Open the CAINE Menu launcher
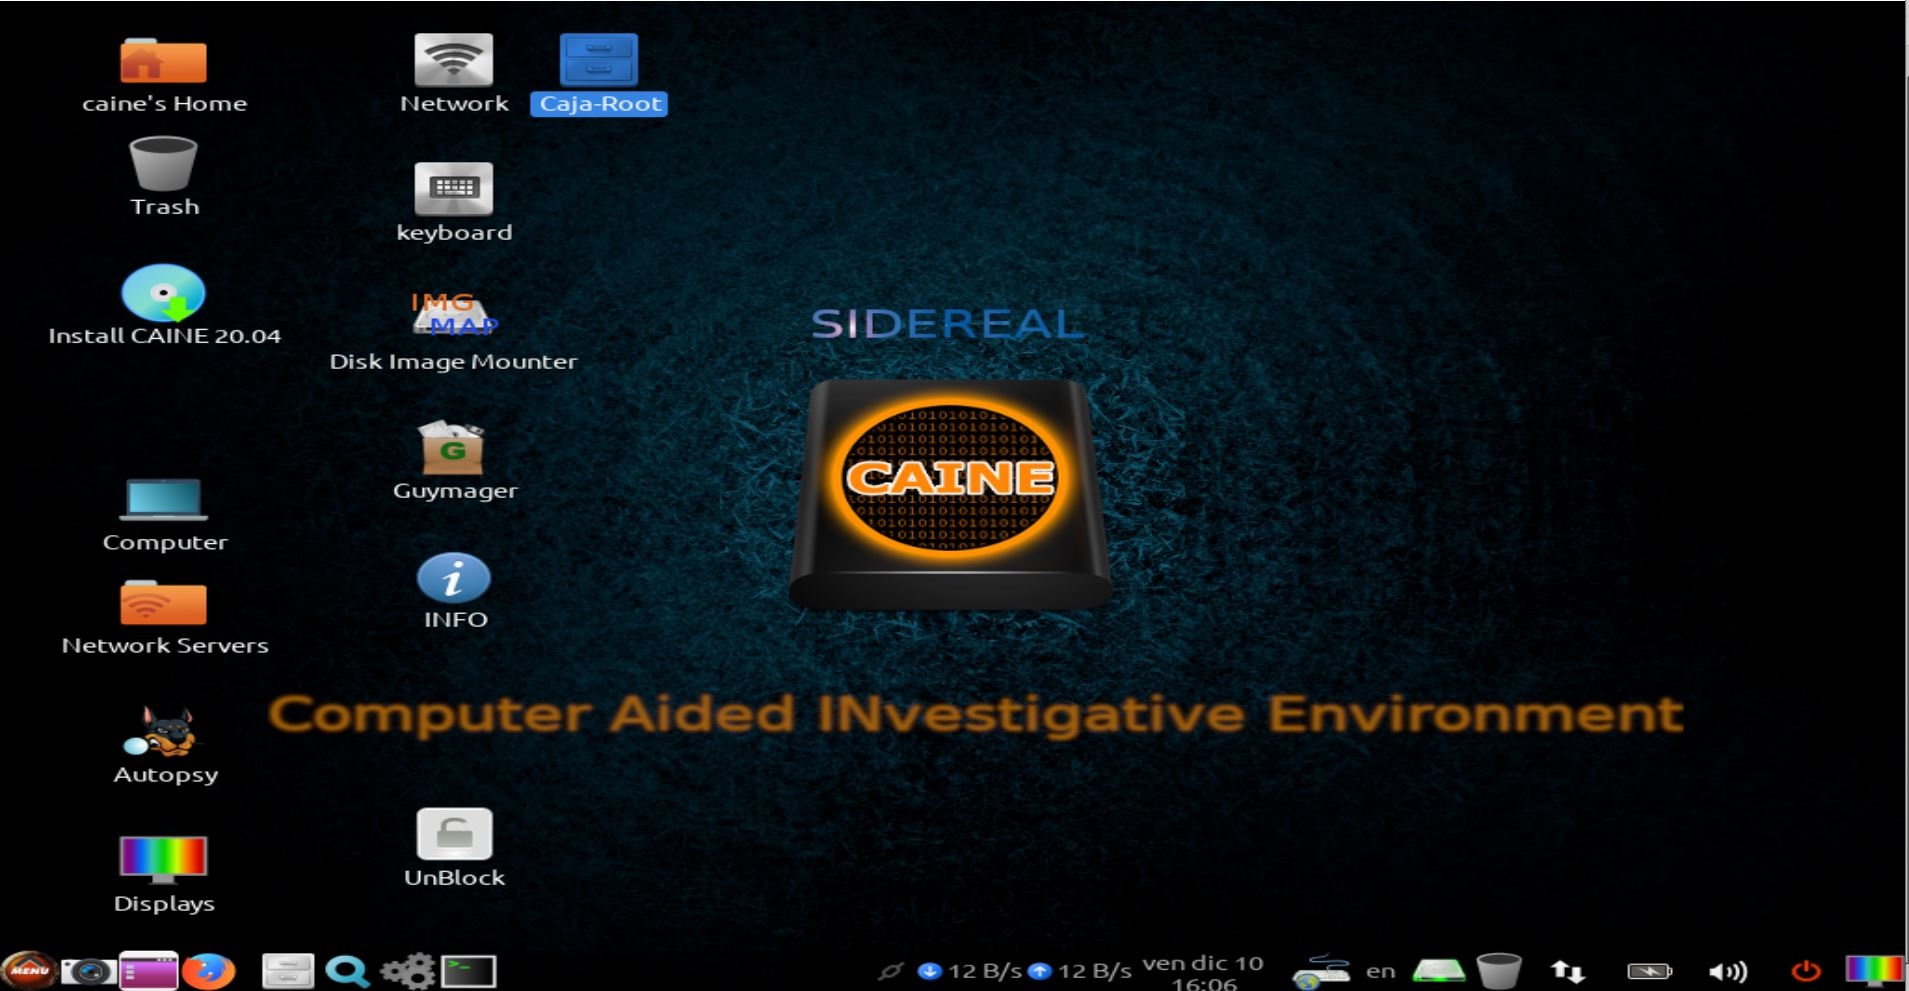This screenshot has width=1909, height=991. pos(27,969)
